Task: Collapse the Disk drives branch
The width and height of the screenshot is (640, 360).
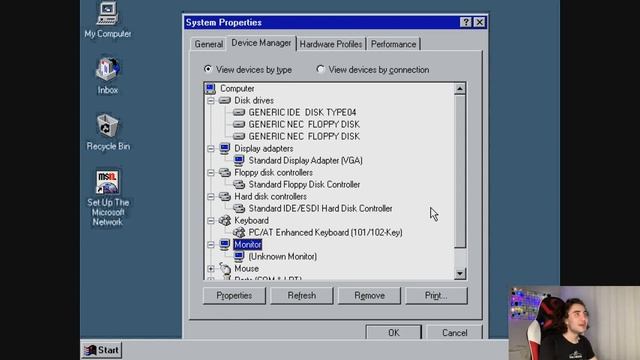Action: [x=211, y=100]
